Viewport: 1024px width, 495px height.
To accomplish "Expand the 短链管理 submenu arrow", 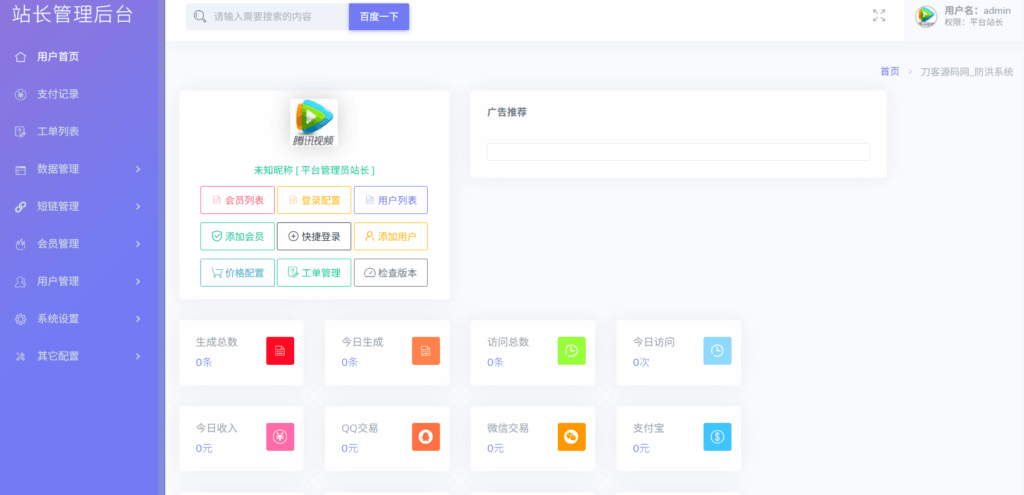I will [x=138, y=207].
